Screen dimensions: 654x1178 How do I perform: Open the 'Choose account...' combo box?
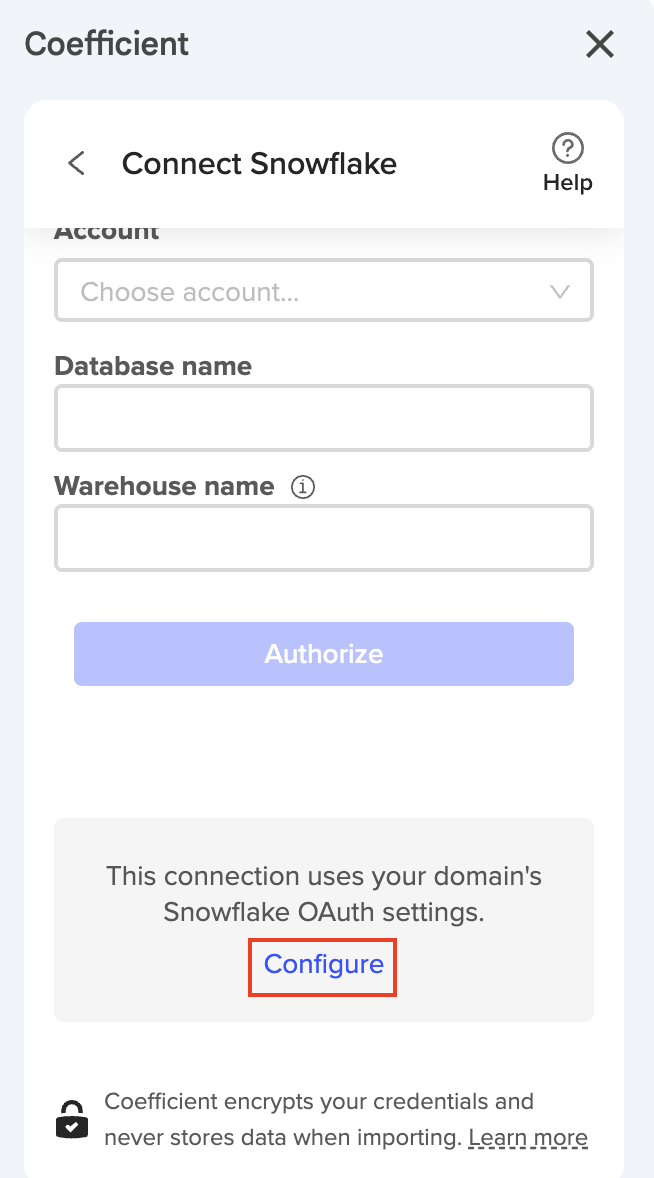300,292
